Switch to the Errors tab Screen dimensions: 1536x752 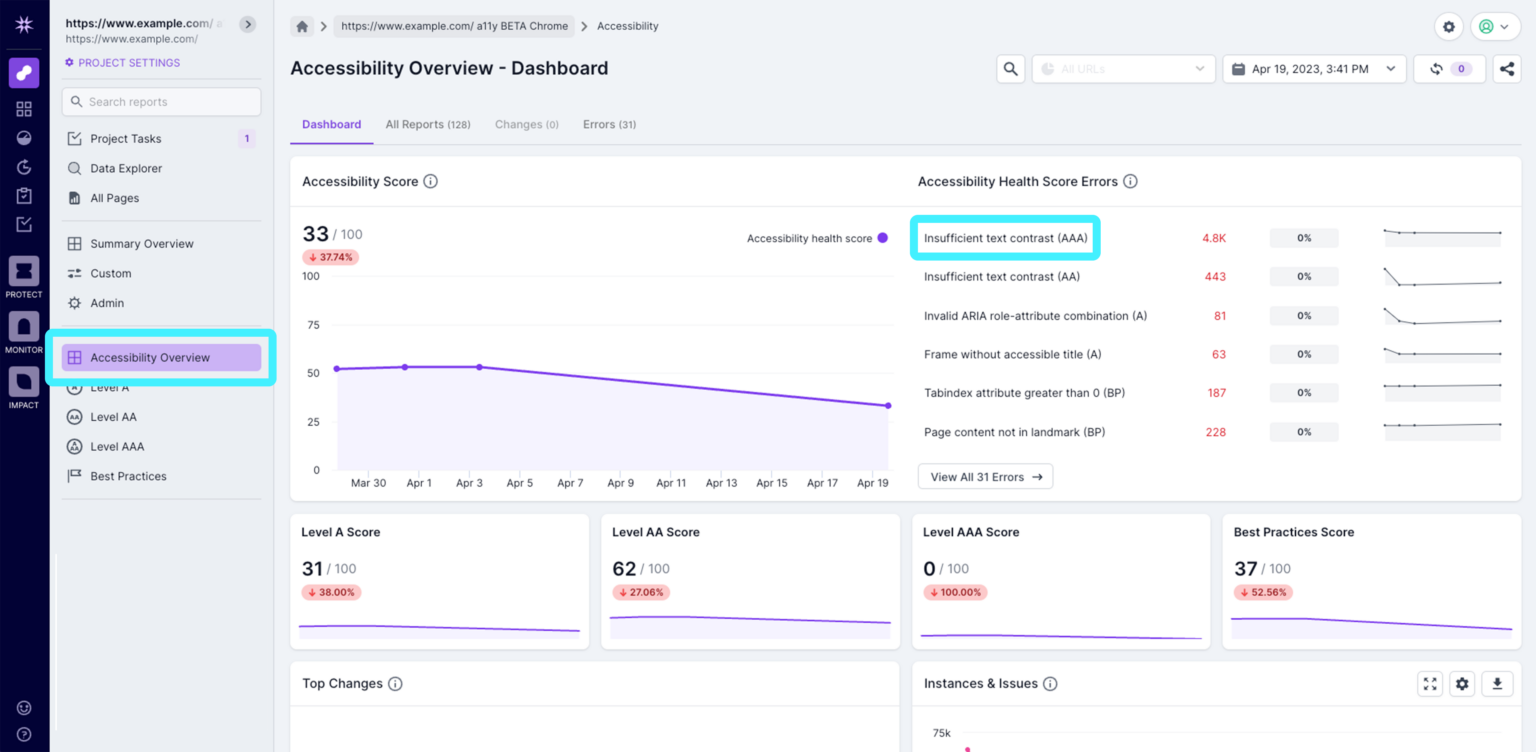pyautogui.click(x=609, y=125)
